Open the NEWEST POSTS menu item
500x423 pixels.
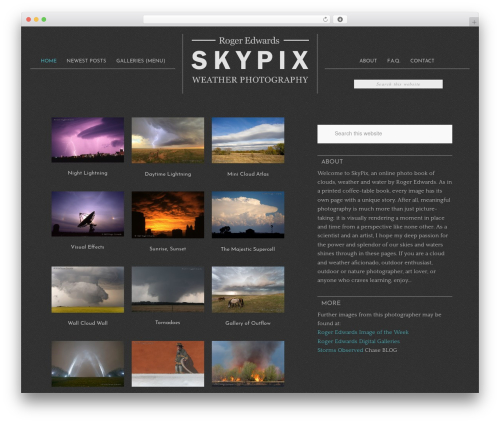click(86, 61)
